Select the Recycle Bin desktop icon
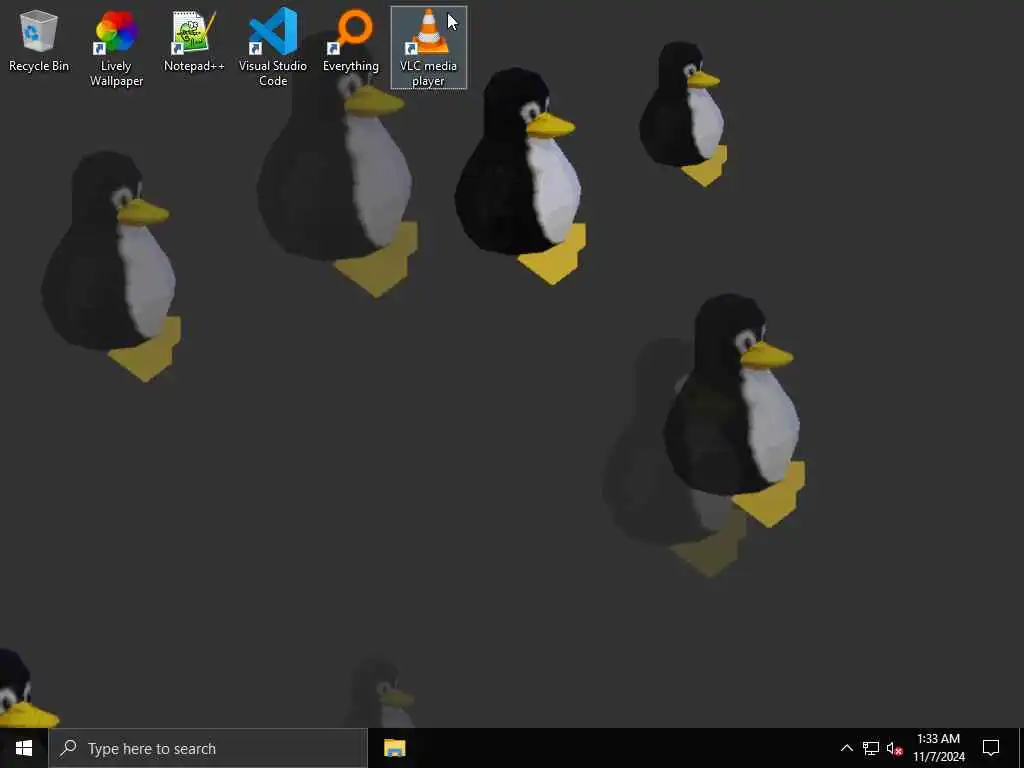The height and width of the screenshot is (768, 1024). pyautogui.click(x=39, y=40)
